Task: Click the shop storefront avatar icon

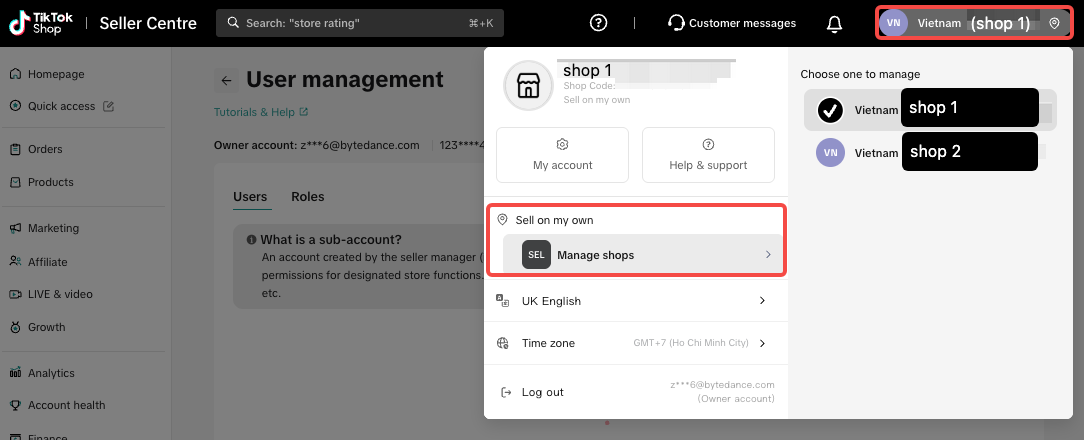Action: pos(528,86)
